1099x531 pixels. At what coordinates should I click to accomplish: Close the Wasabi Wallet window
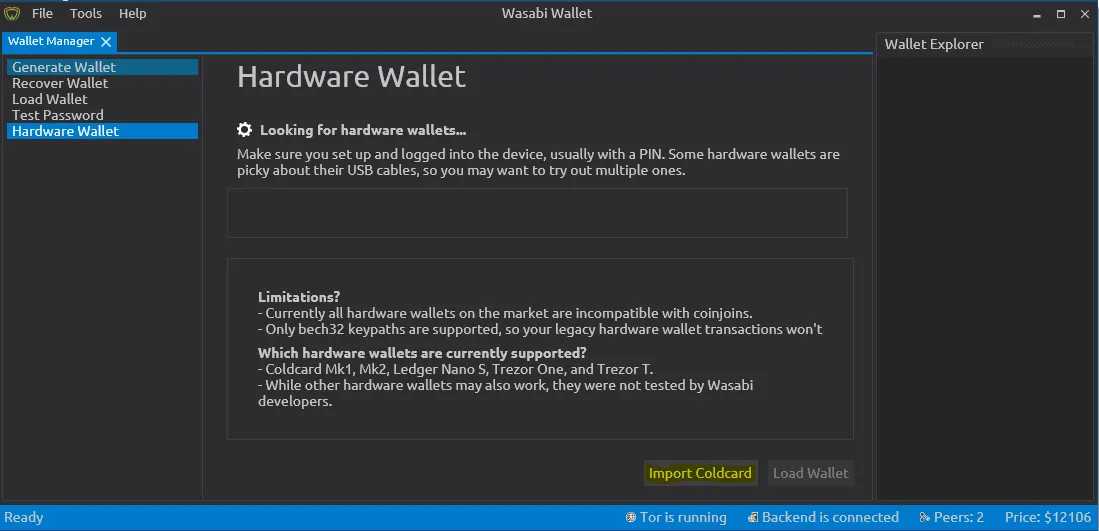click(x=1084, y=14)
